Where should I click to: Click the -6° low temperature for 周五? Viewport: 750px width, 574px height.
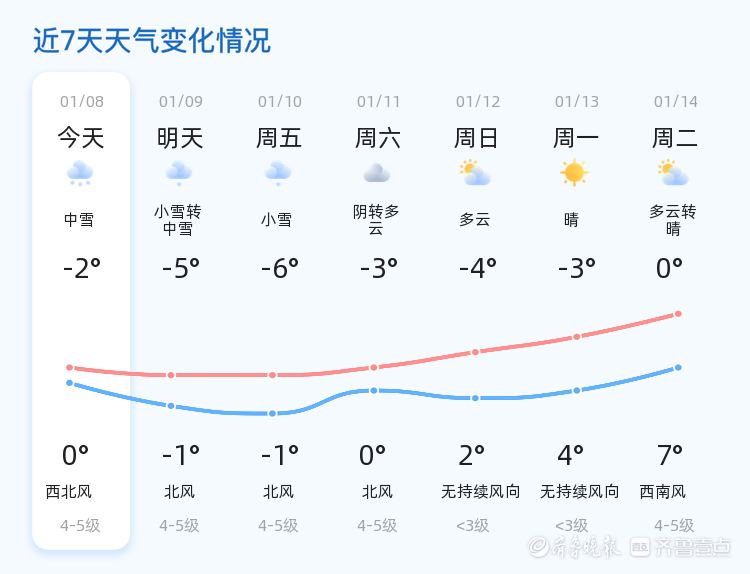point(280,268)
